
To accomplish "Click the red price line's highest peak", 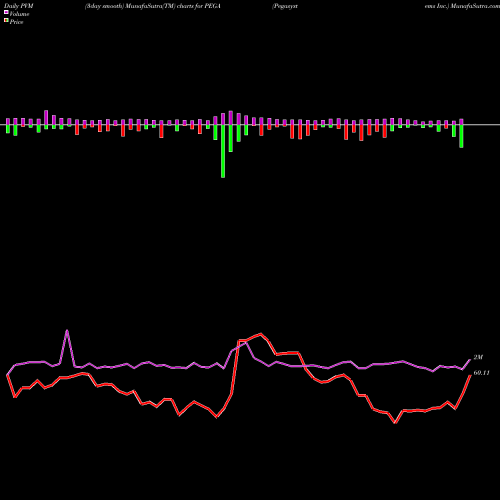I will 261,333.
